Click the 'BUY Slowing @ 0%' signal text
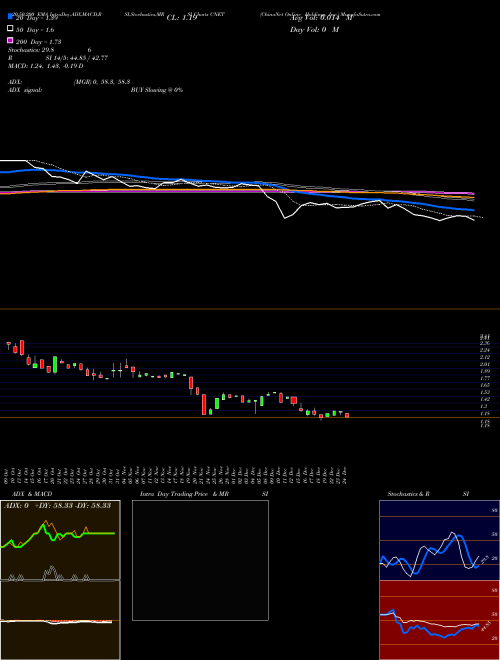The height and width of the screenshot is (660, 500). 157,90
